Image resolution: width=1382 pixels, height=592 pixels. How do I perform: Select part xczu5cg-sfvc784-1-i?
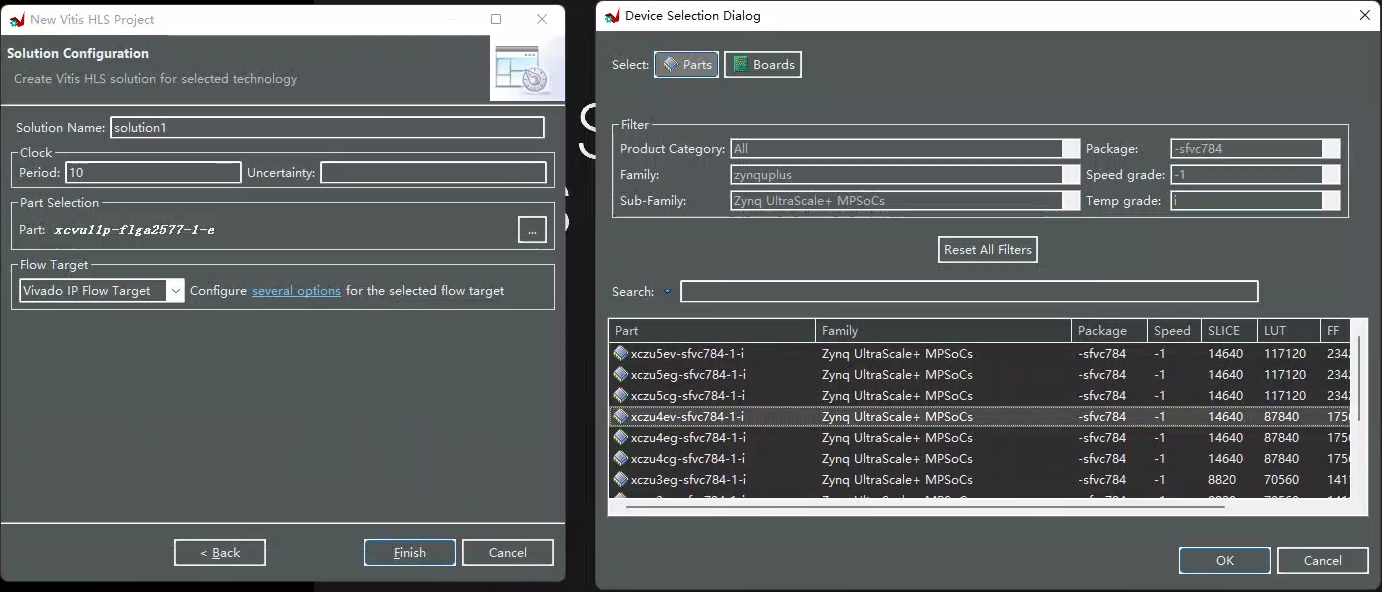click(980, 396)
